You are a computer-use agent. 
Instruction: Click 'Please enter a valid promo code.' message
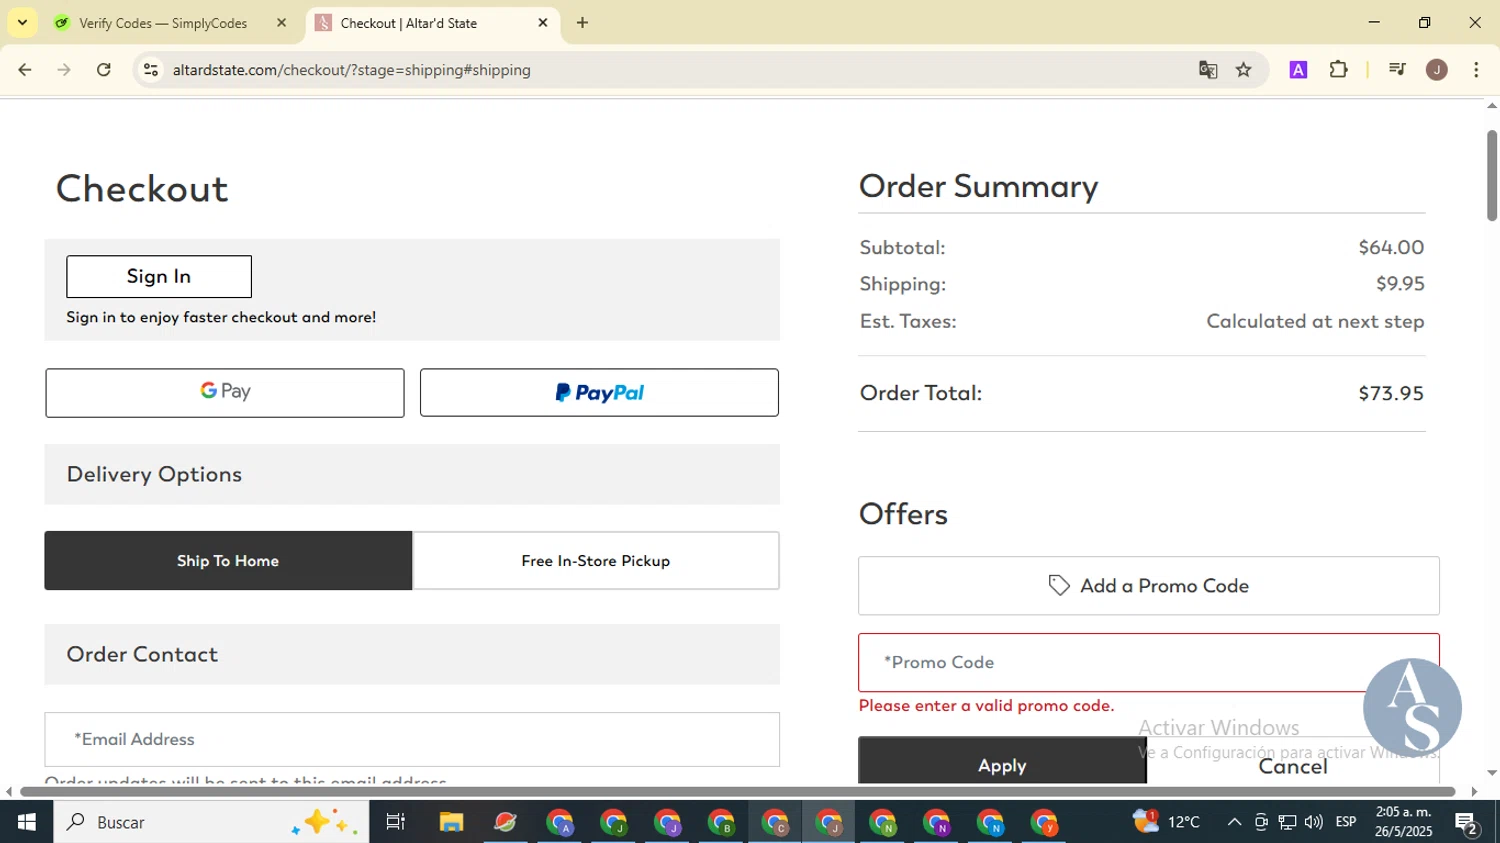click(x=986, y=706)
